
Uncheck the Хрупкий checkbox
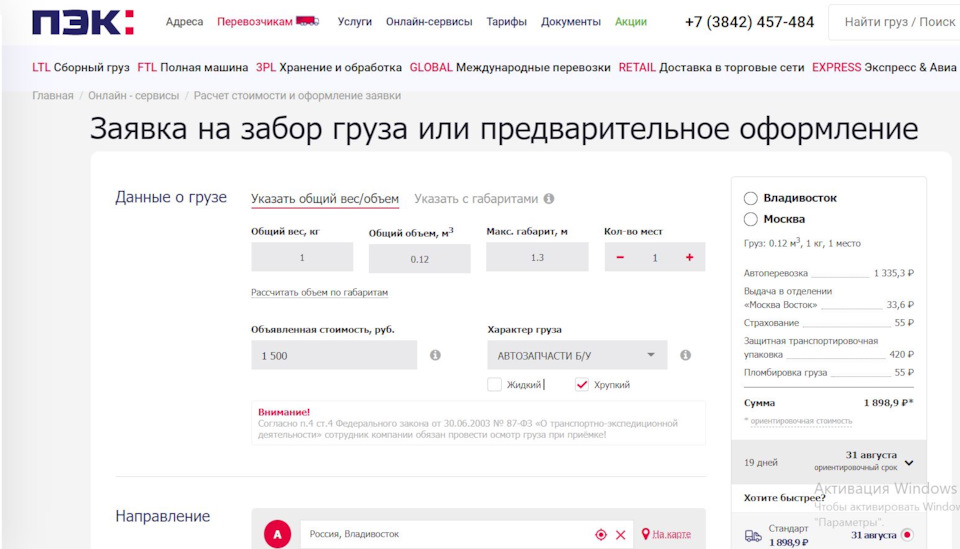tap(582, 384)
